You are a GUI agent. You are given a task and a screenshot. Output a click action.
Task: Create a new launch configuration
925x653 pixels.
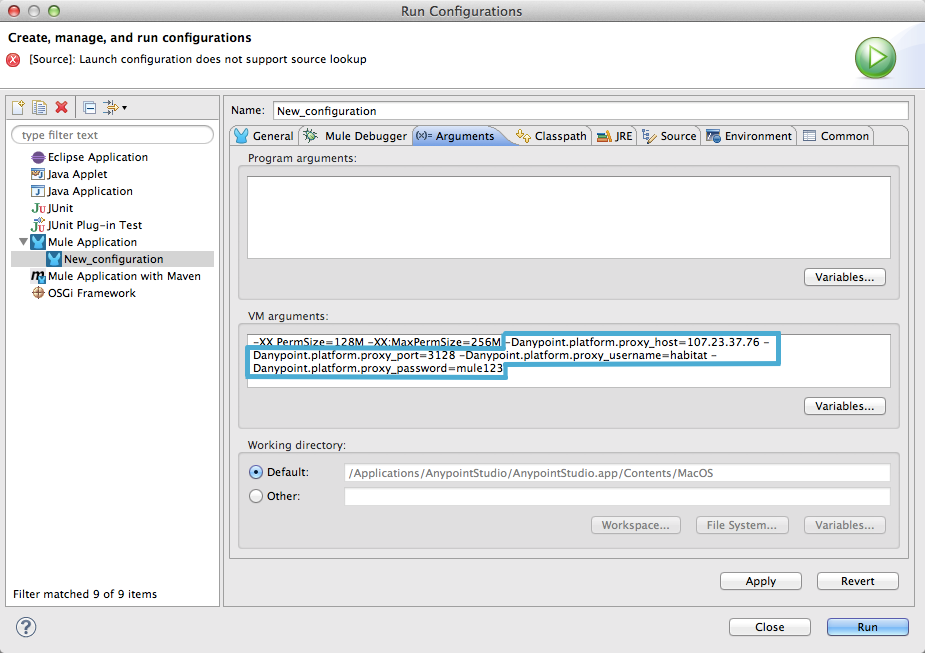17,107
